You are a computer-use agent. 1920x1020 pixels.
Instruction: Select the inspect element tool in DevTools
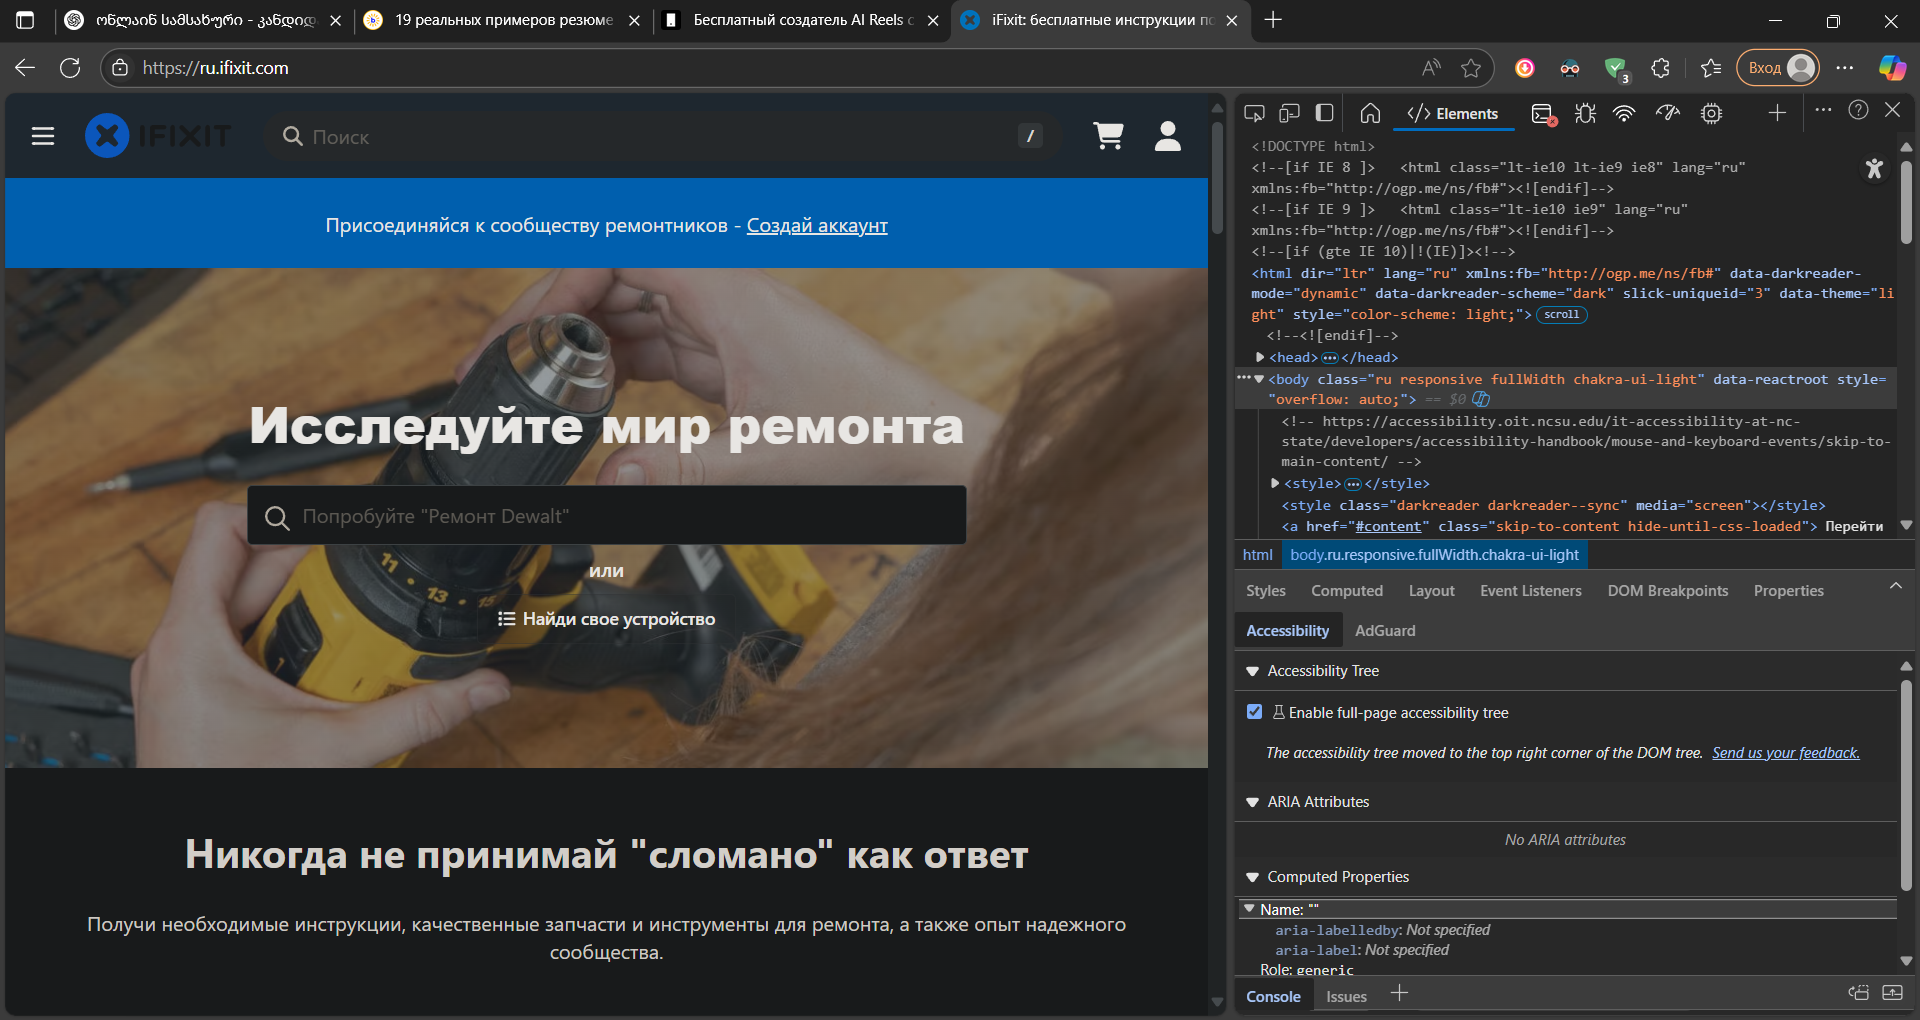1254,113
